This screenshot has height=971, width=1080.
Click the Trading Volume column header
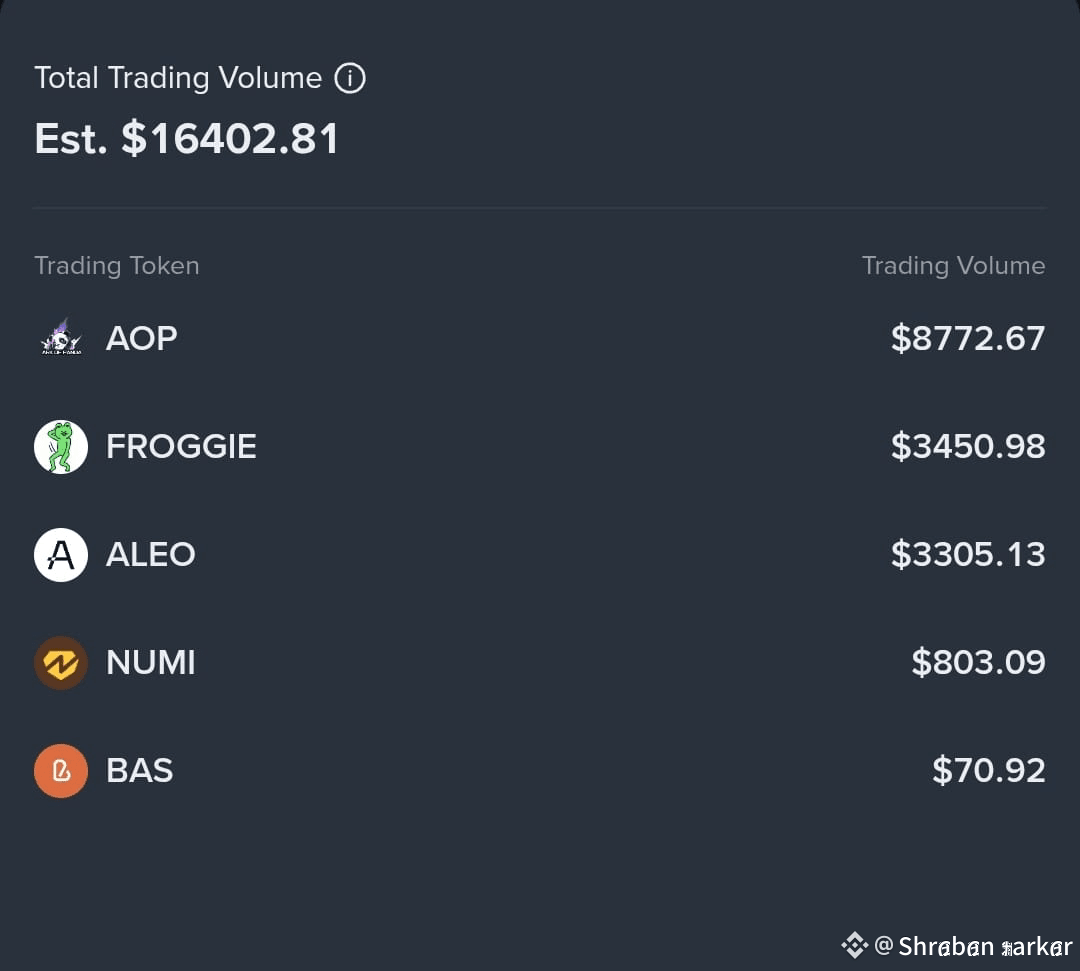point(954,266)
